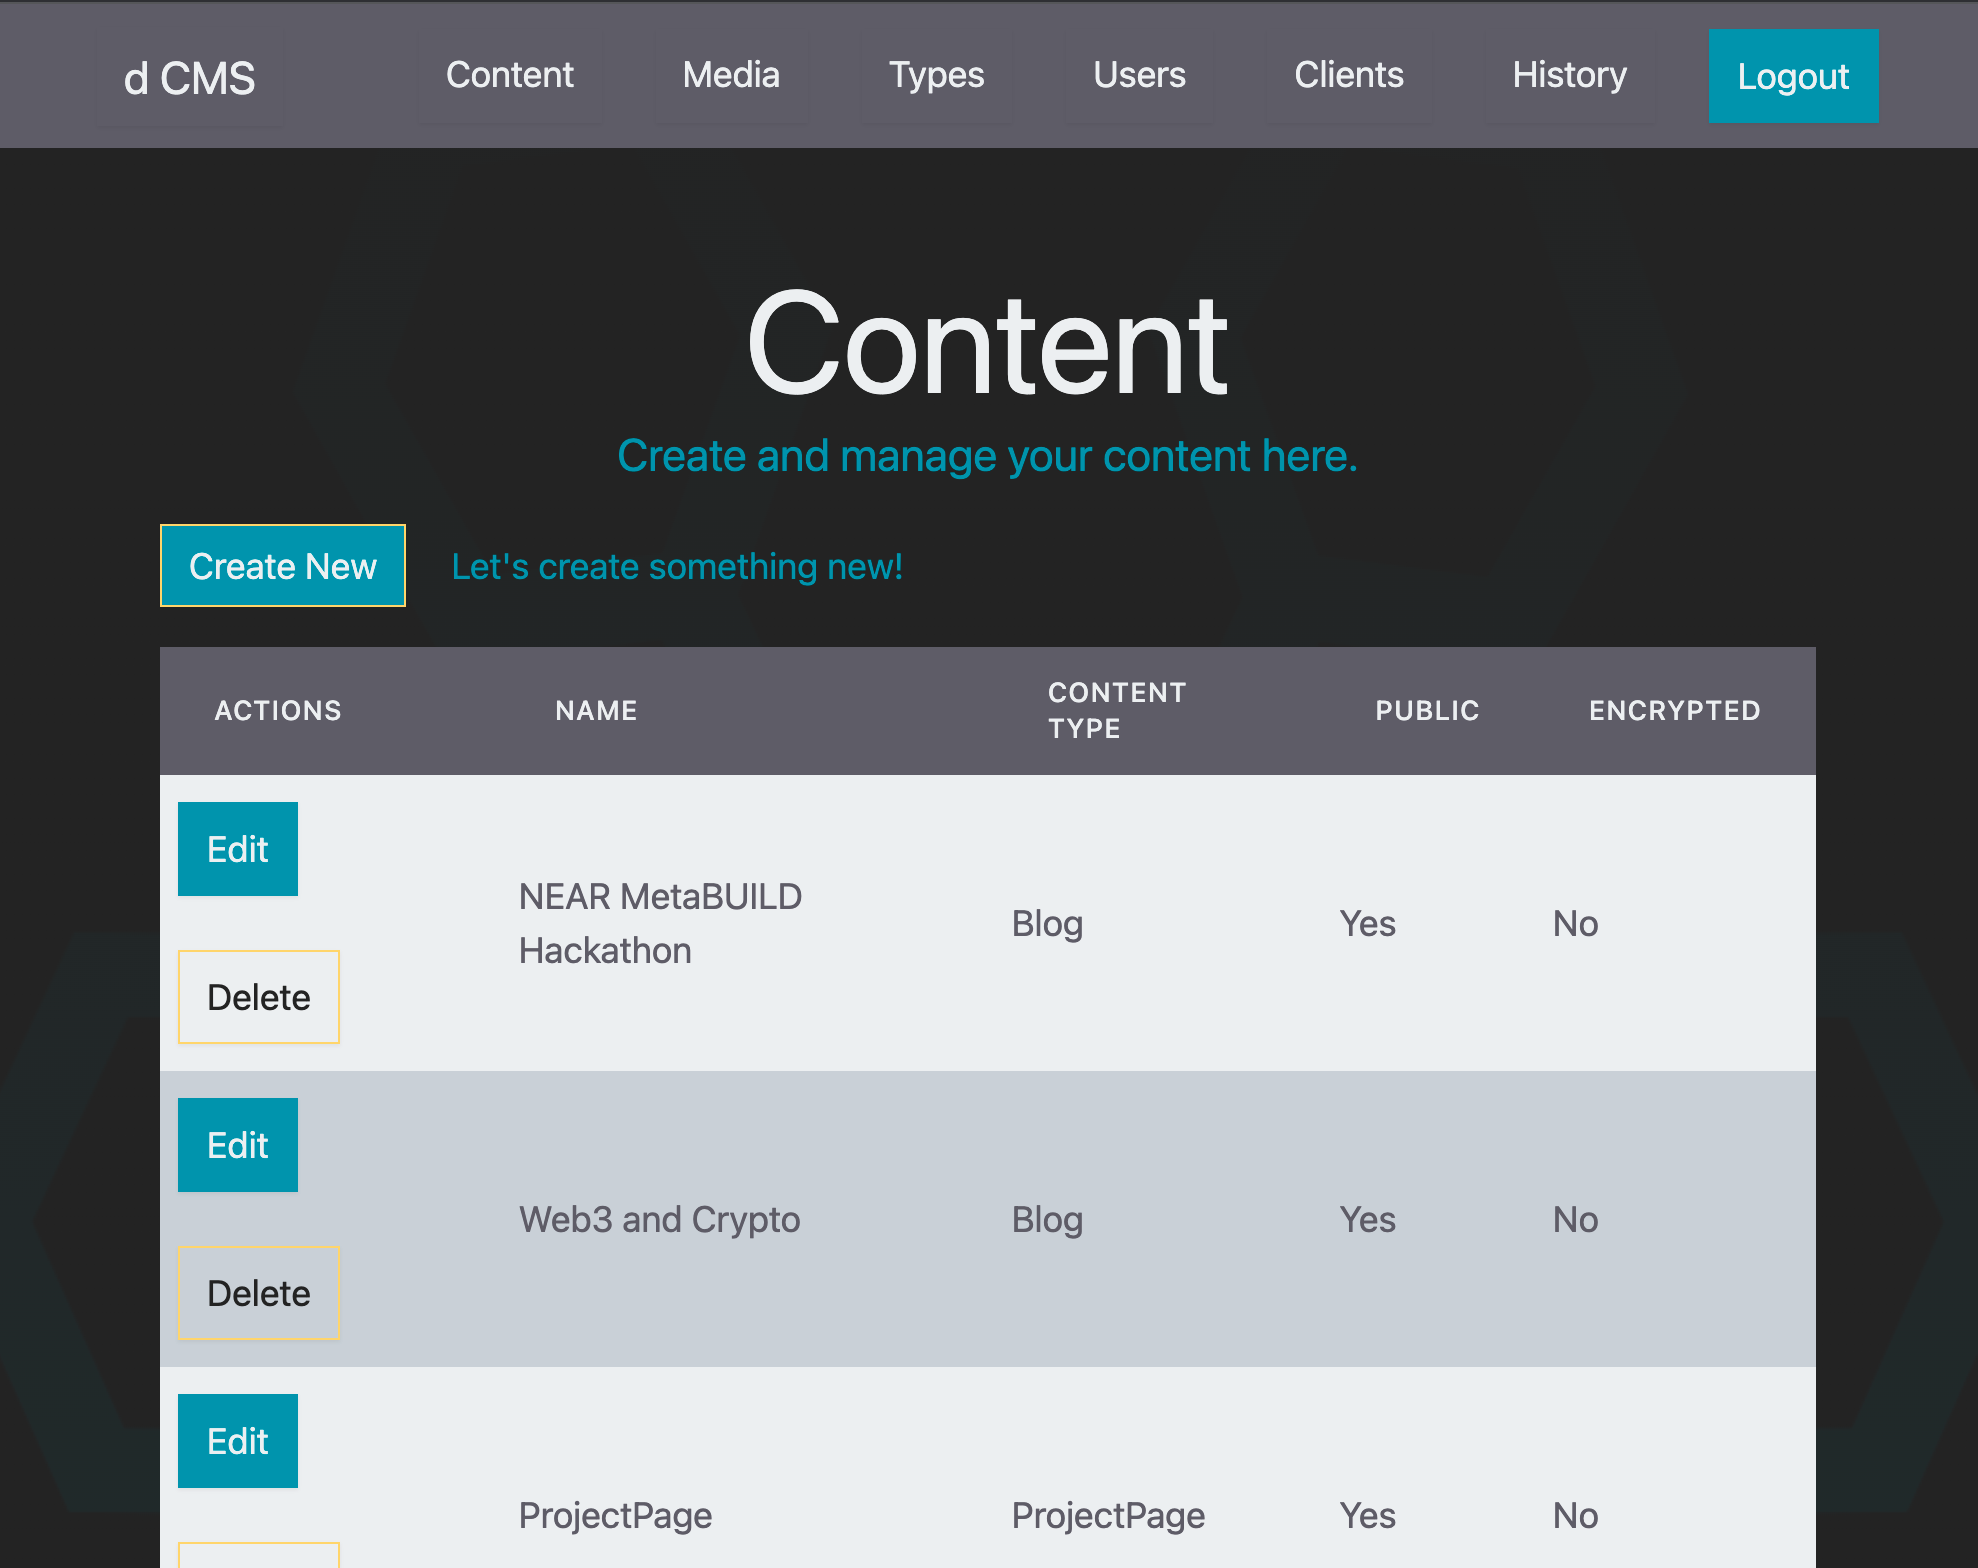The image size is (1978, 1568).
Task: Edit the NEAR MetaBUILD Hackathon entry
Action: click(238, 849)
